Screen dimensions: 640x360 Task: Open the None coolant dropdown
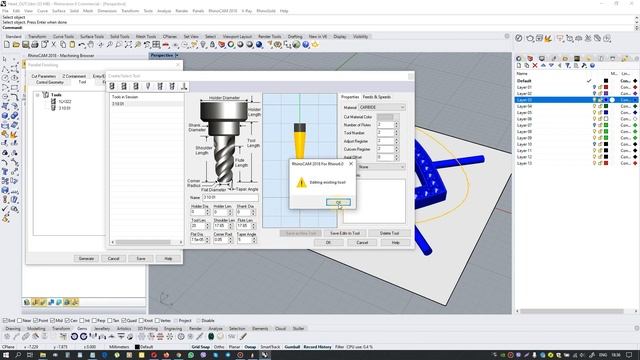(382, 167)
